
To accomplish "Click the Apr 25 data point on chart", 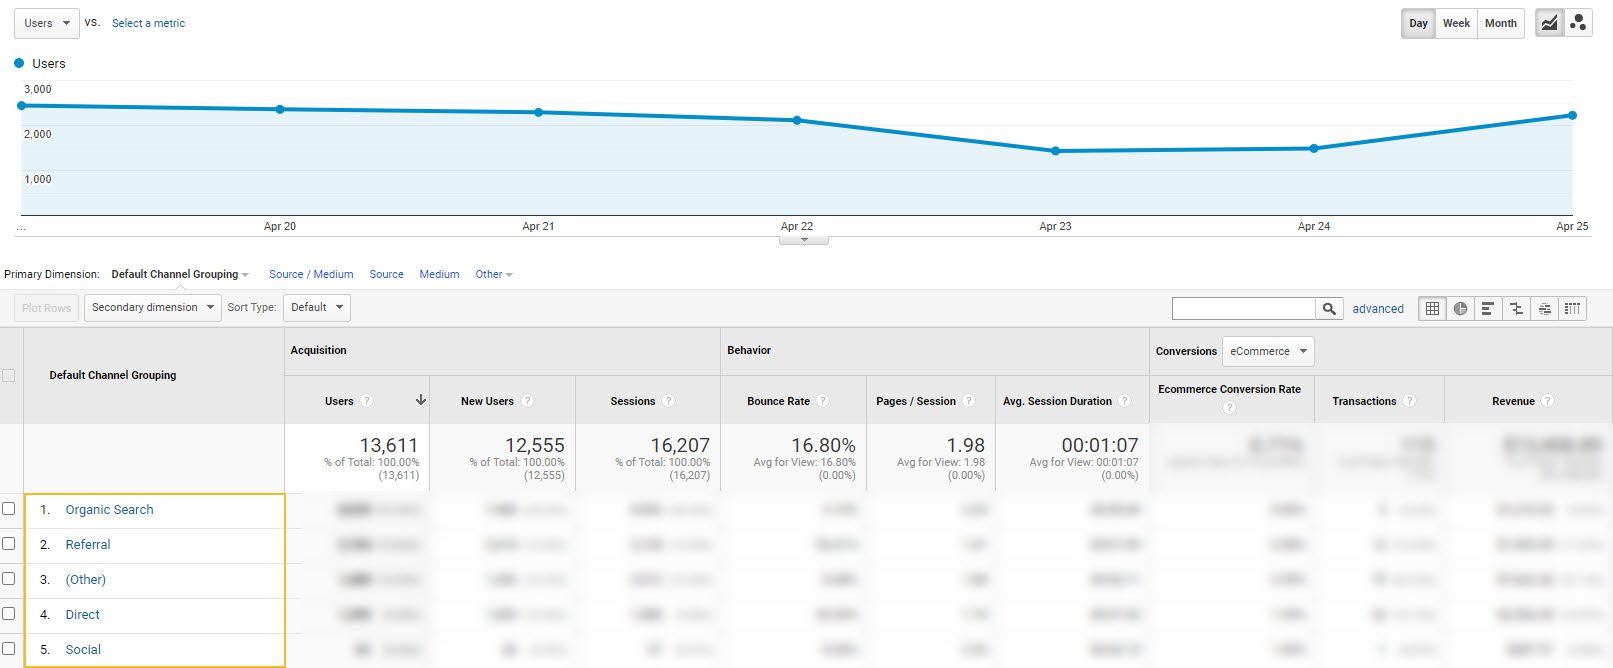I will [1572, 115].
